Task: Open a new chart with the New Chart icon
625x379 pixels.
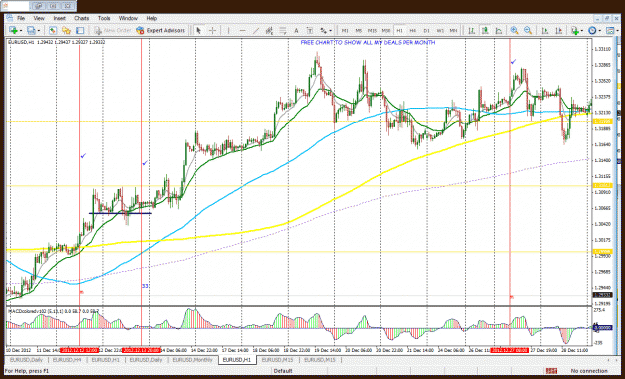Action: 12,30
